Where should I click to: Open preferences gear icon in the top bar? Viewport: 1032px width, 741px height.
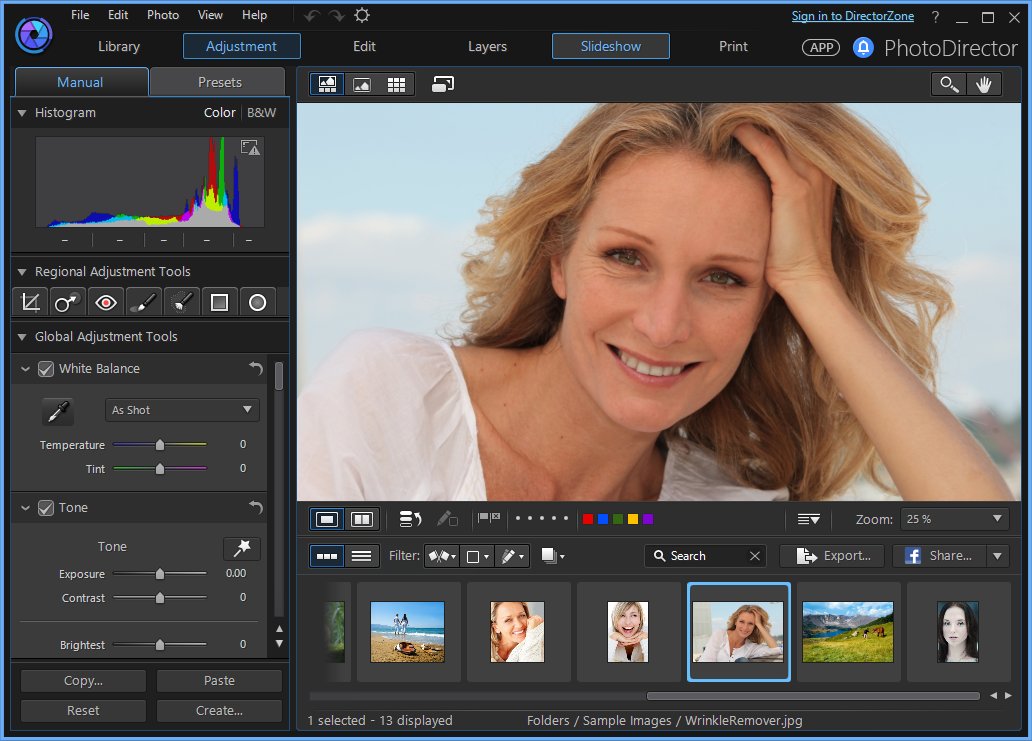click(362, 15)
